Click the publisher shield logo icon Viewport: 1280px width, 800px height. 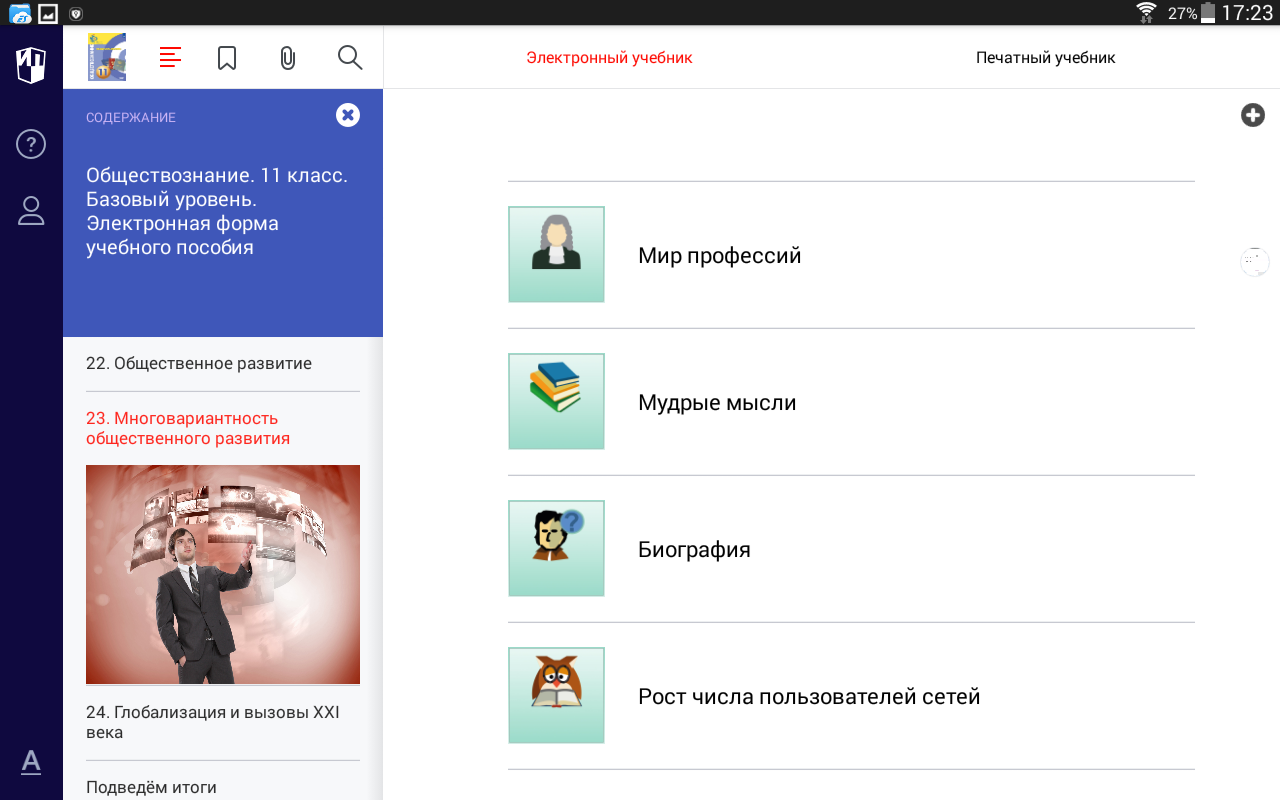coord(31,66)
